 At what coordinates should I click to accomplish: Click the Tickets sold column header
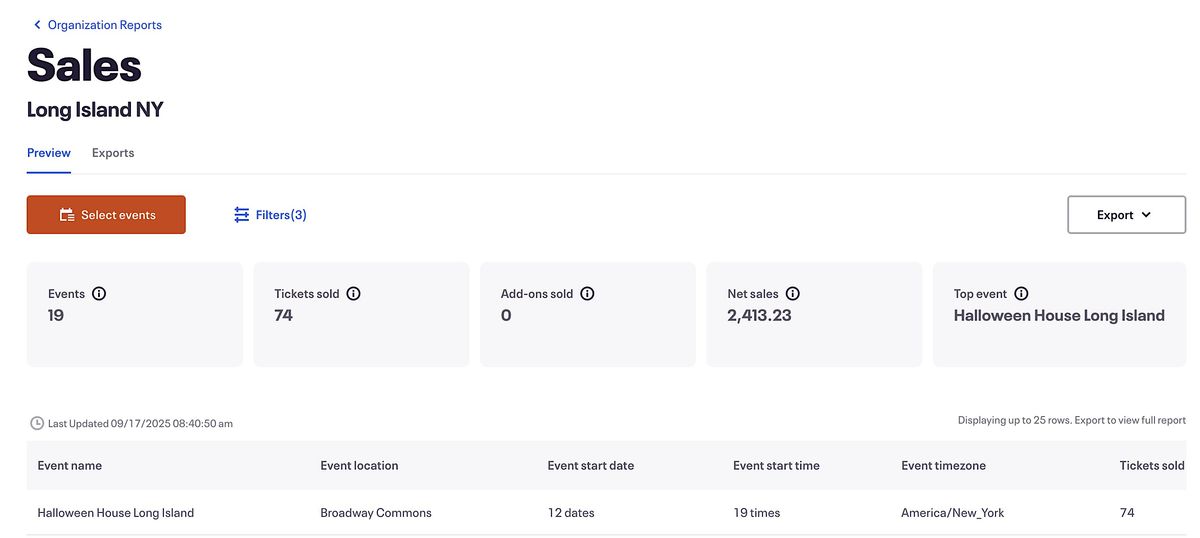tap(1151, 465)
